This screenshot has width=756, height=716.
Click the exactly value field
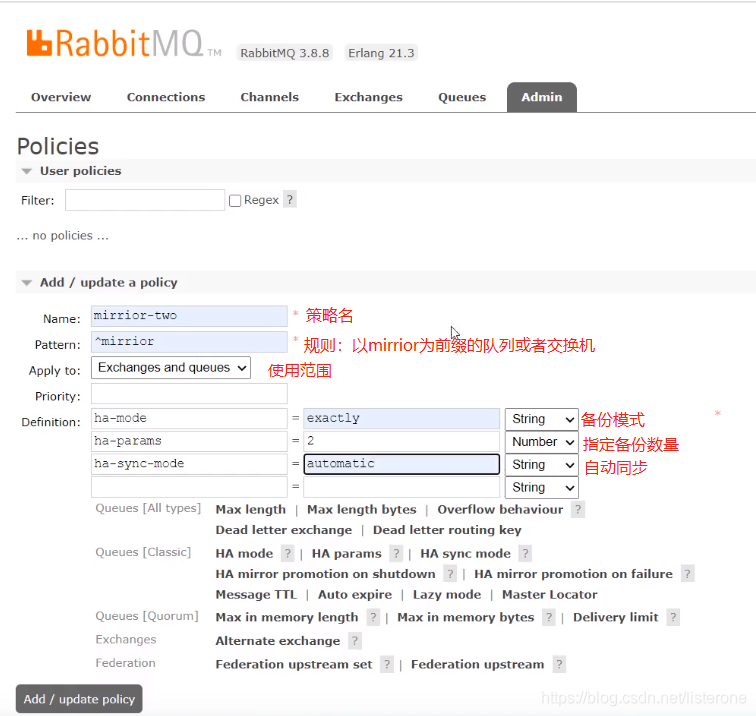coord(402,419)
